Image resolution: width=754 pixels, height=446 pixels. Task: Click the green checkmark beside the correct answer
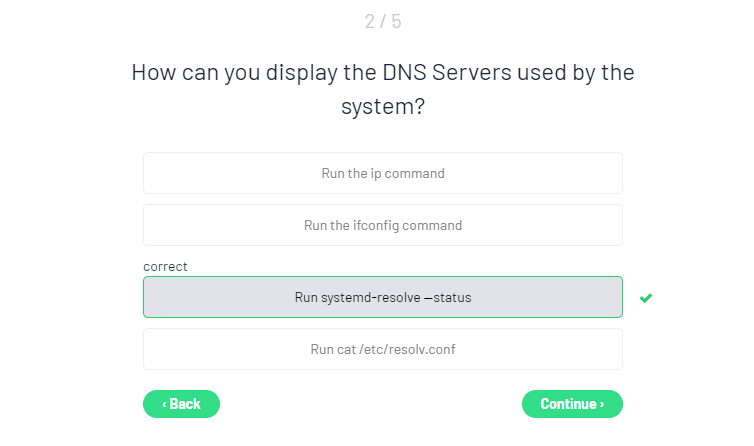coord(646,297)
